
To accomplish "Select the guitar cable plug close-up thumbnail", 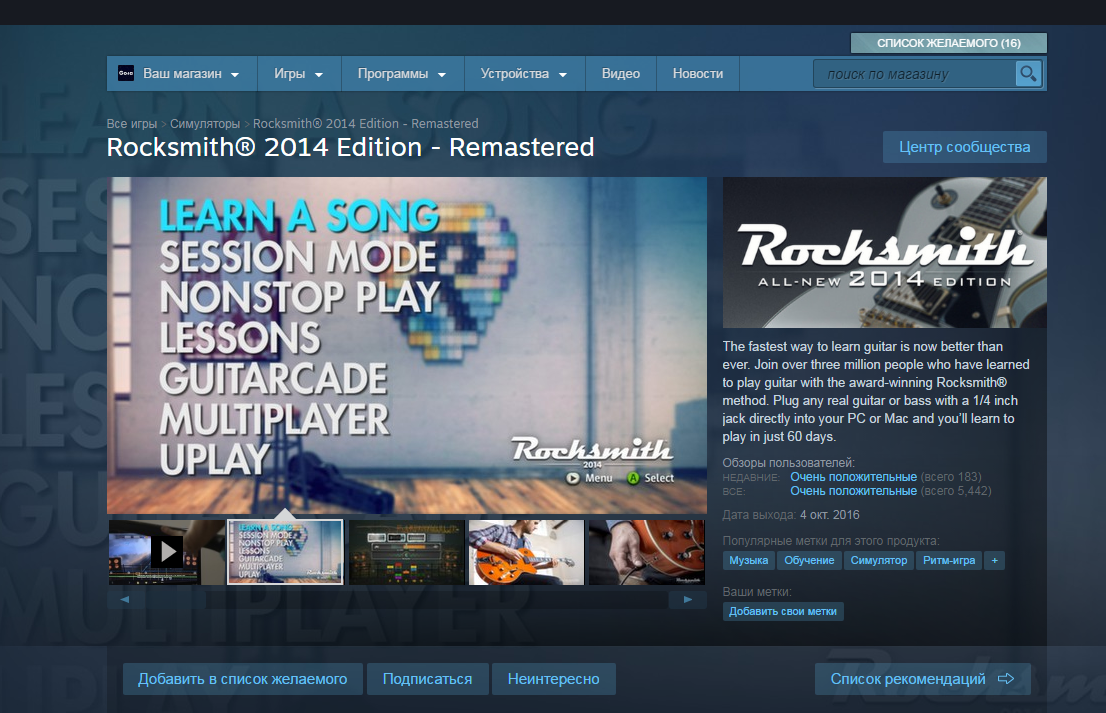I will (x=647, y=552).
